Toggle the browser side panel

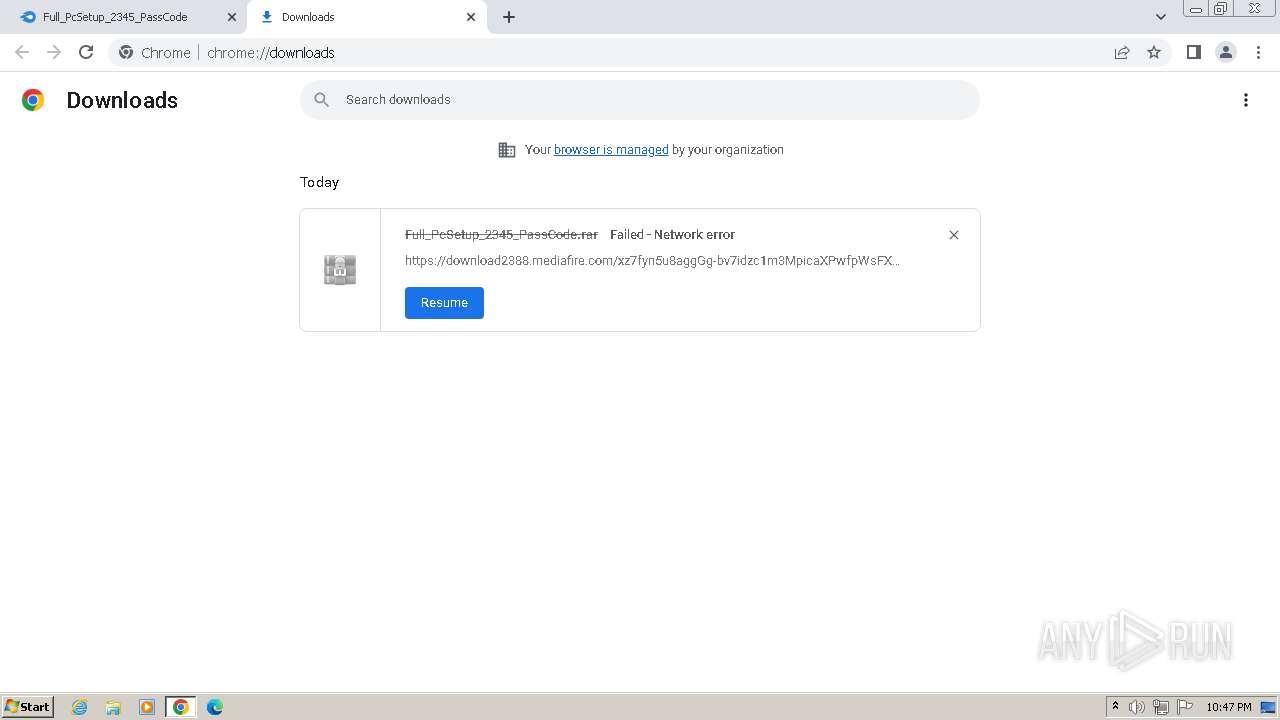pyautogui.click(x=1194, y=52)
